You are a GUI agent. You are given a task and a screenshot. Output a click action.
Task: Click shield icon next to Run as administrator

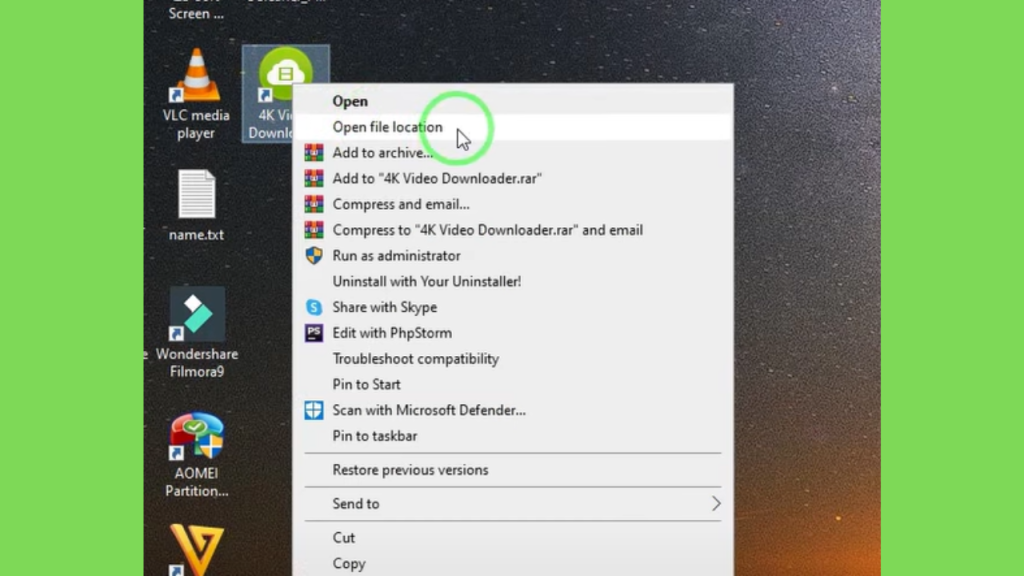click(x=314, y=255)
